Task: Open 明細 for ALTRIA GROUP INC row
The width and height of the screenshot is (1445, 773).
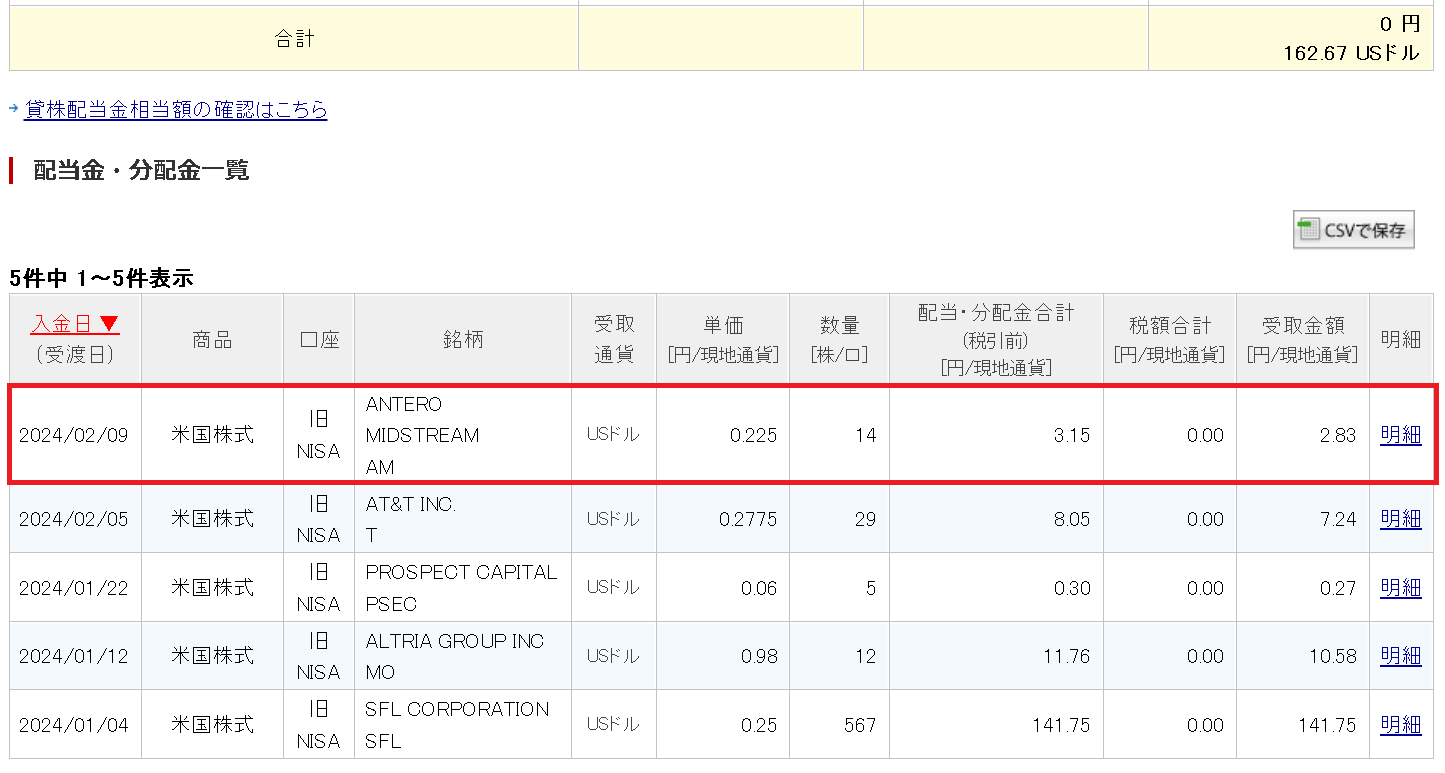Action: click(x=1400, y=656)
